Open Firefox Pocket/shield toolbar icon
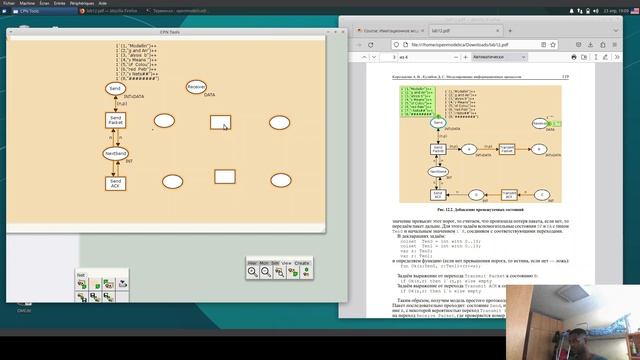Image resolution: width=640 pixels, height=360 pixels. click(x=578, y=45)
